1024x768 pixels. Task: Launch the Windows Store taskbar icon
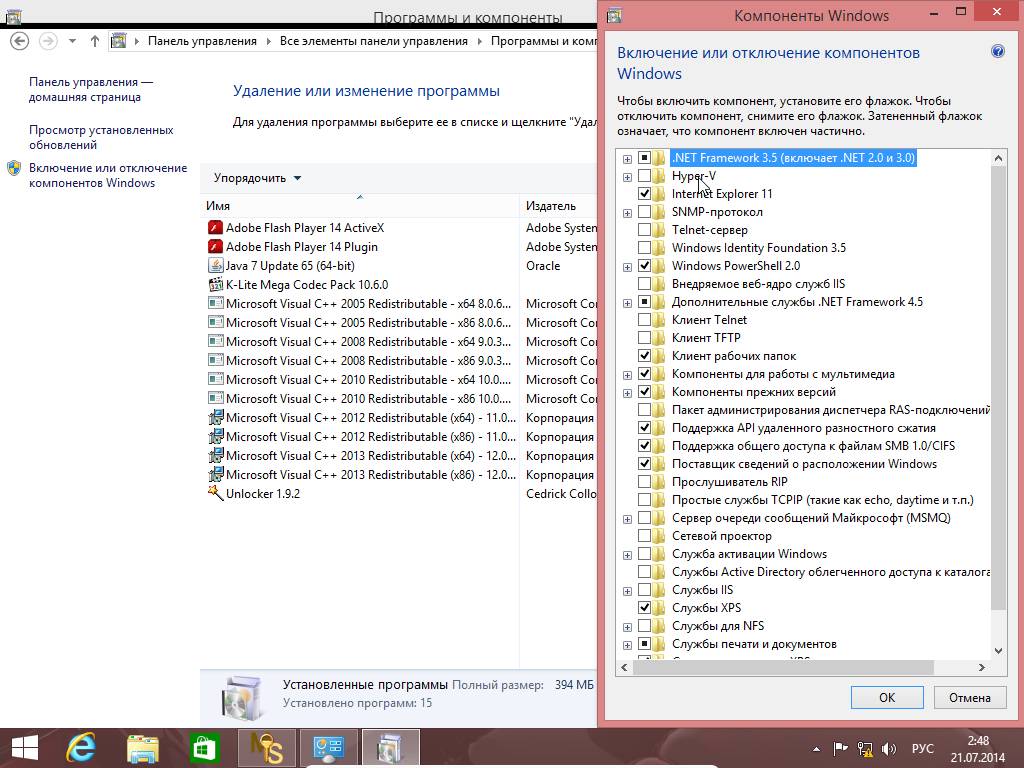click(205, 747)
